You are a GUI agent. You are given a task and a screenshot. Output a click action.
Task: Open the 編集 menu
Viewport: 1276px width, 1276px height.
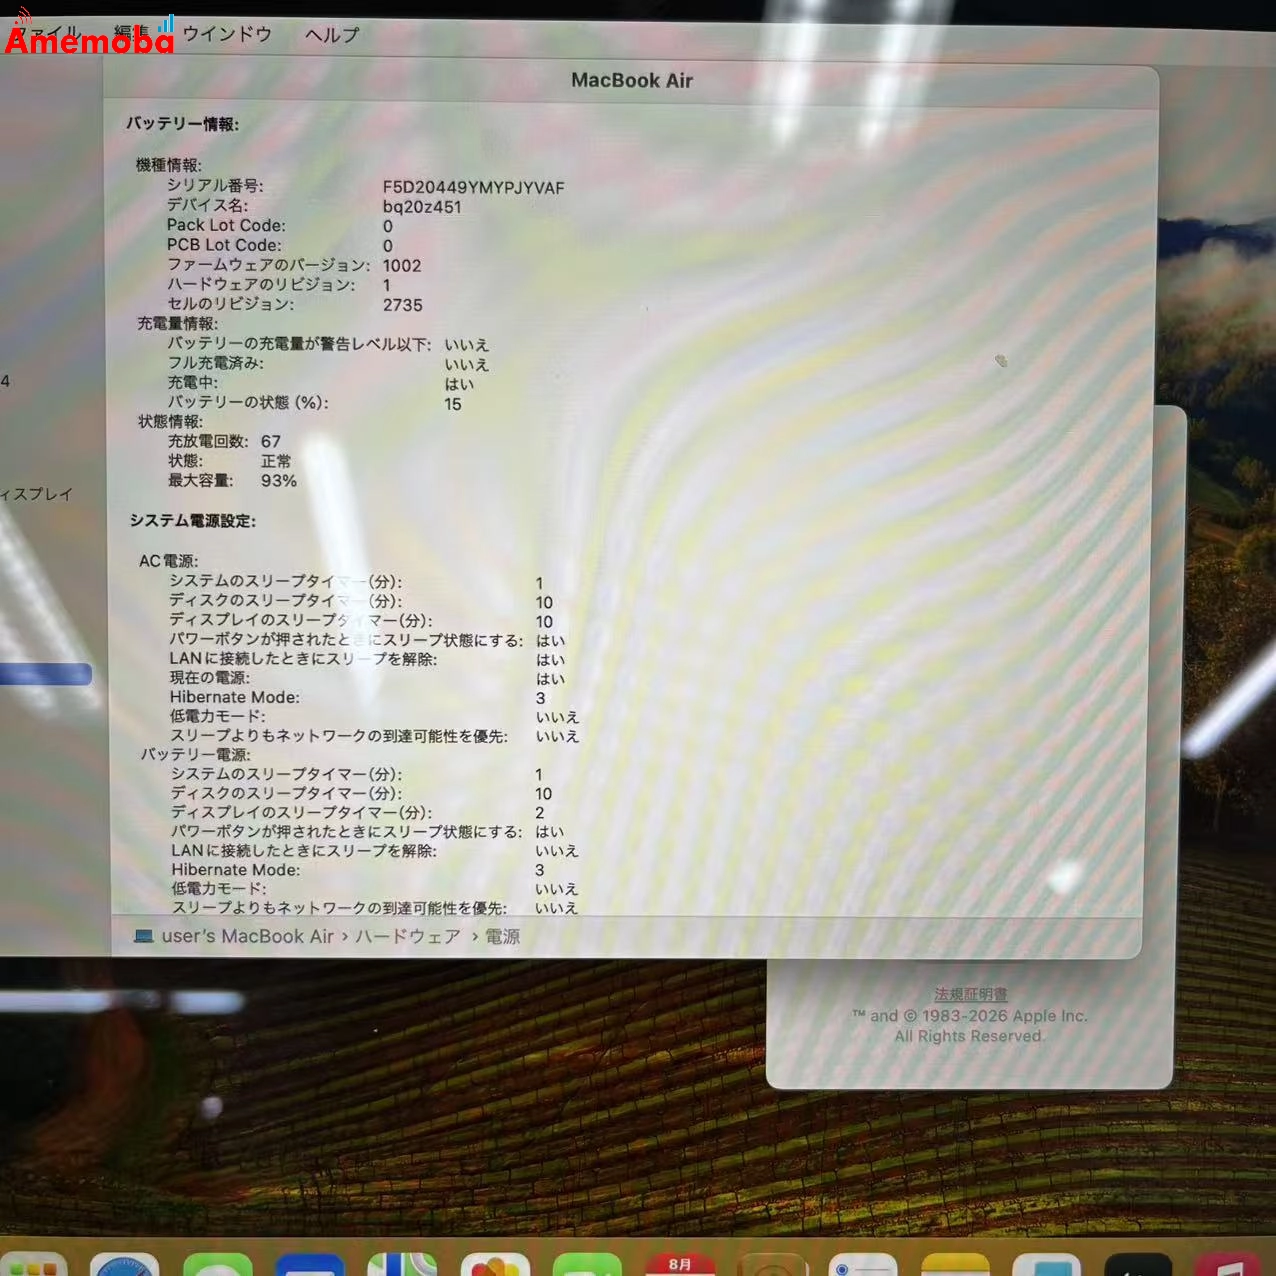(x=130, y=34)
